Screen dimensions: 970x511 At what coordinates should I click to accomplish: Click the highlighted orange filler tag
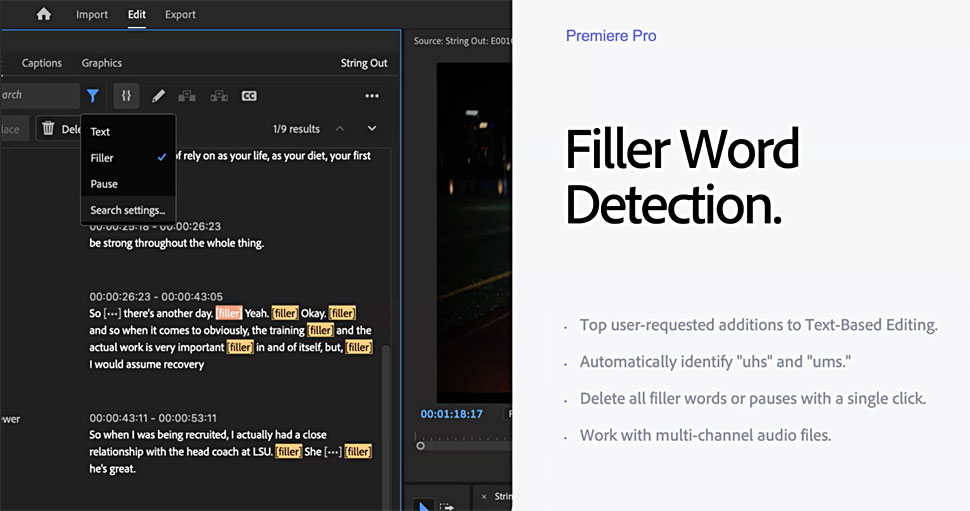(x=229, y=313)
